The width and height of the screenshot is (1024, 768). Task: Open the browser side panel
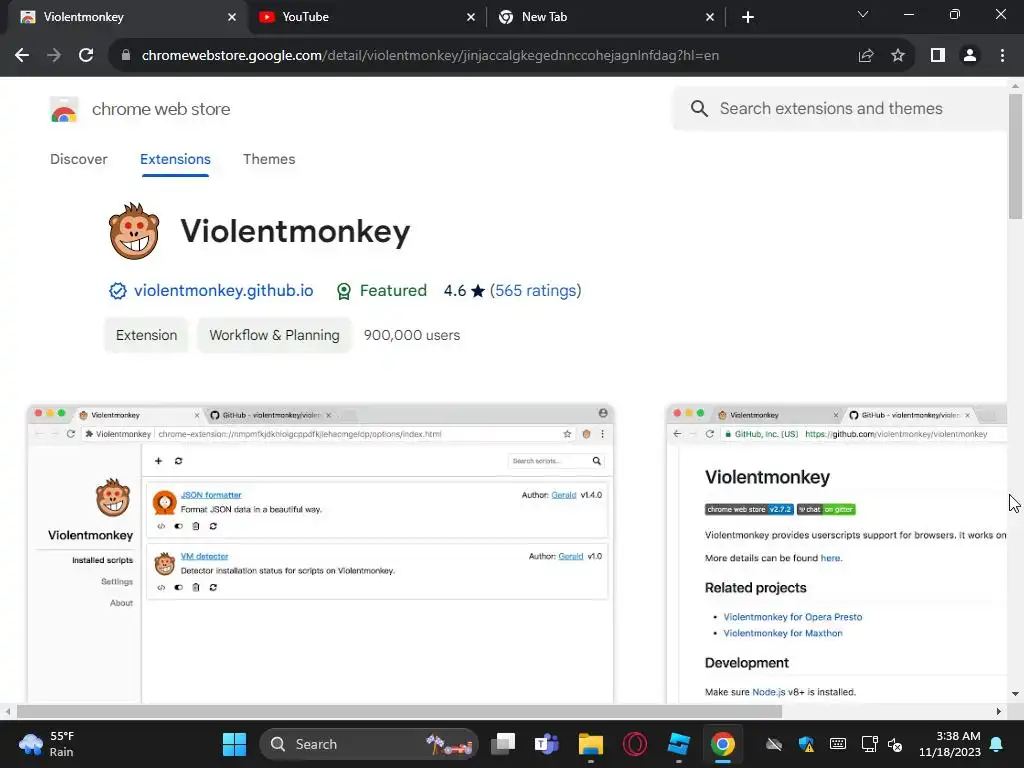938,56
